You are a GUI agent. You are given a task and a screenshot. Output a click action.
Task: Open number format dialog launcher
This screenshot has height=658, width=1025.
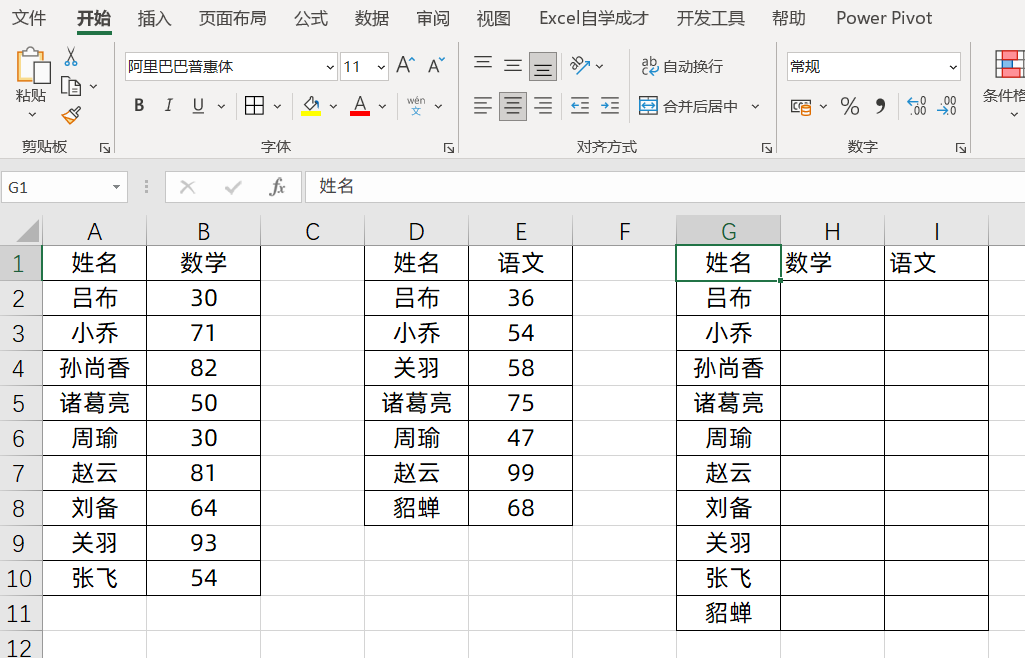pos(960,148)
